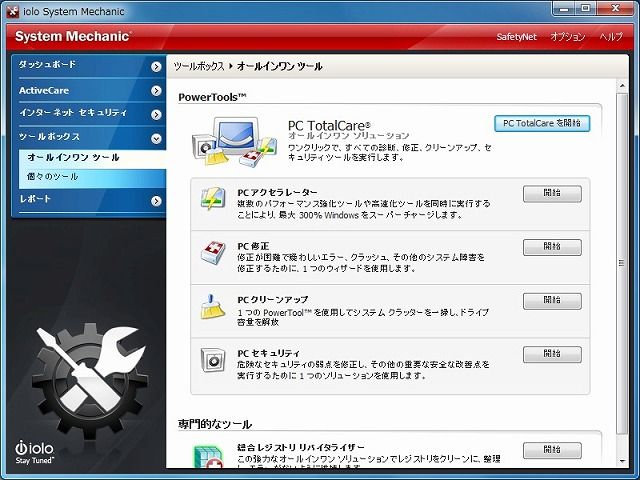Expand the レポート section arrow
This screenshot has width=640, height=480.
[156, 201]
